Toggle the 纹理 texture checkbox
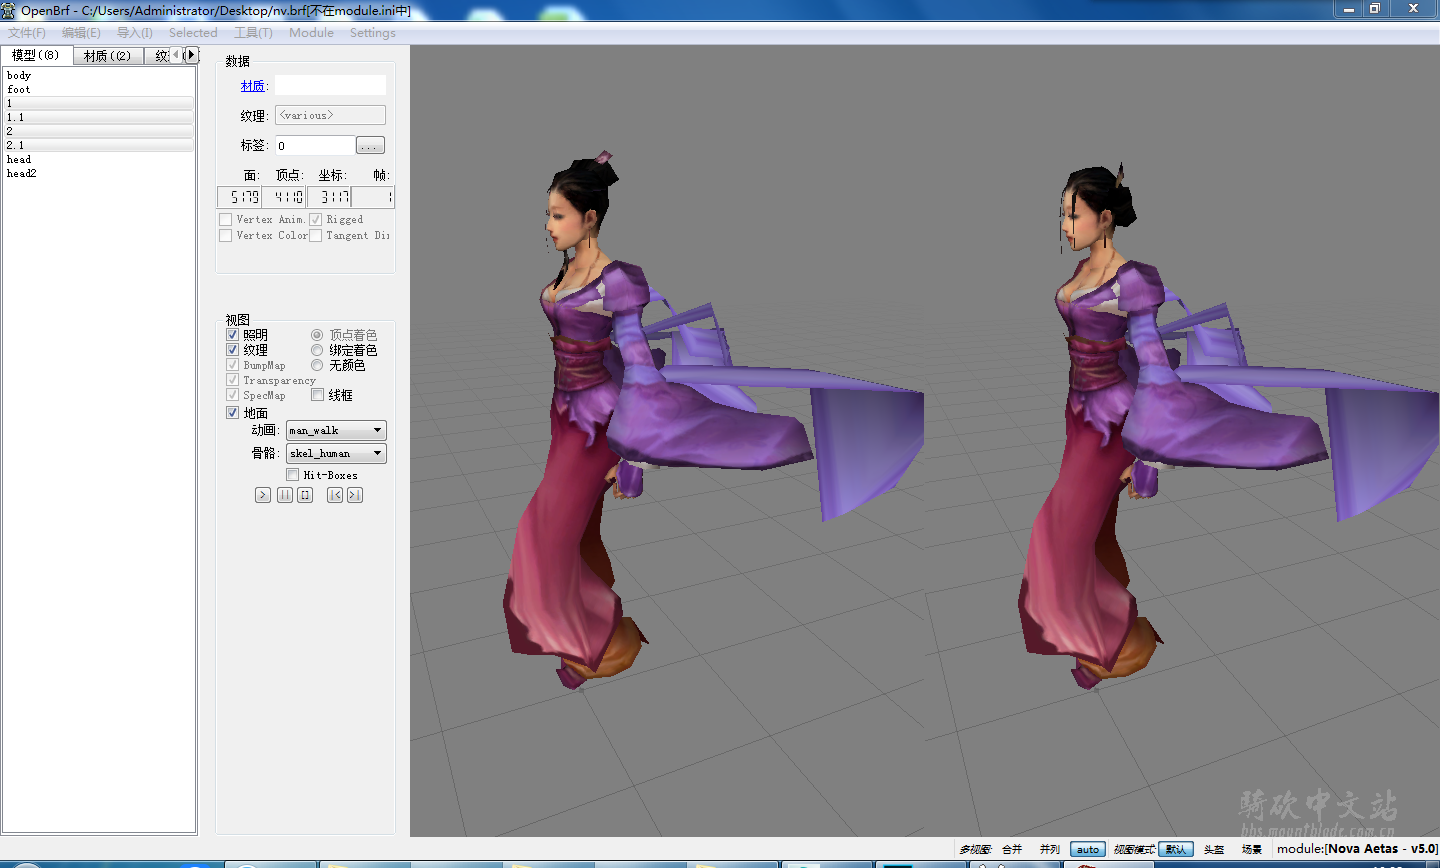The width and height of the screenshot is (1440, 868). pyautogui.click(x=232, y=350)
